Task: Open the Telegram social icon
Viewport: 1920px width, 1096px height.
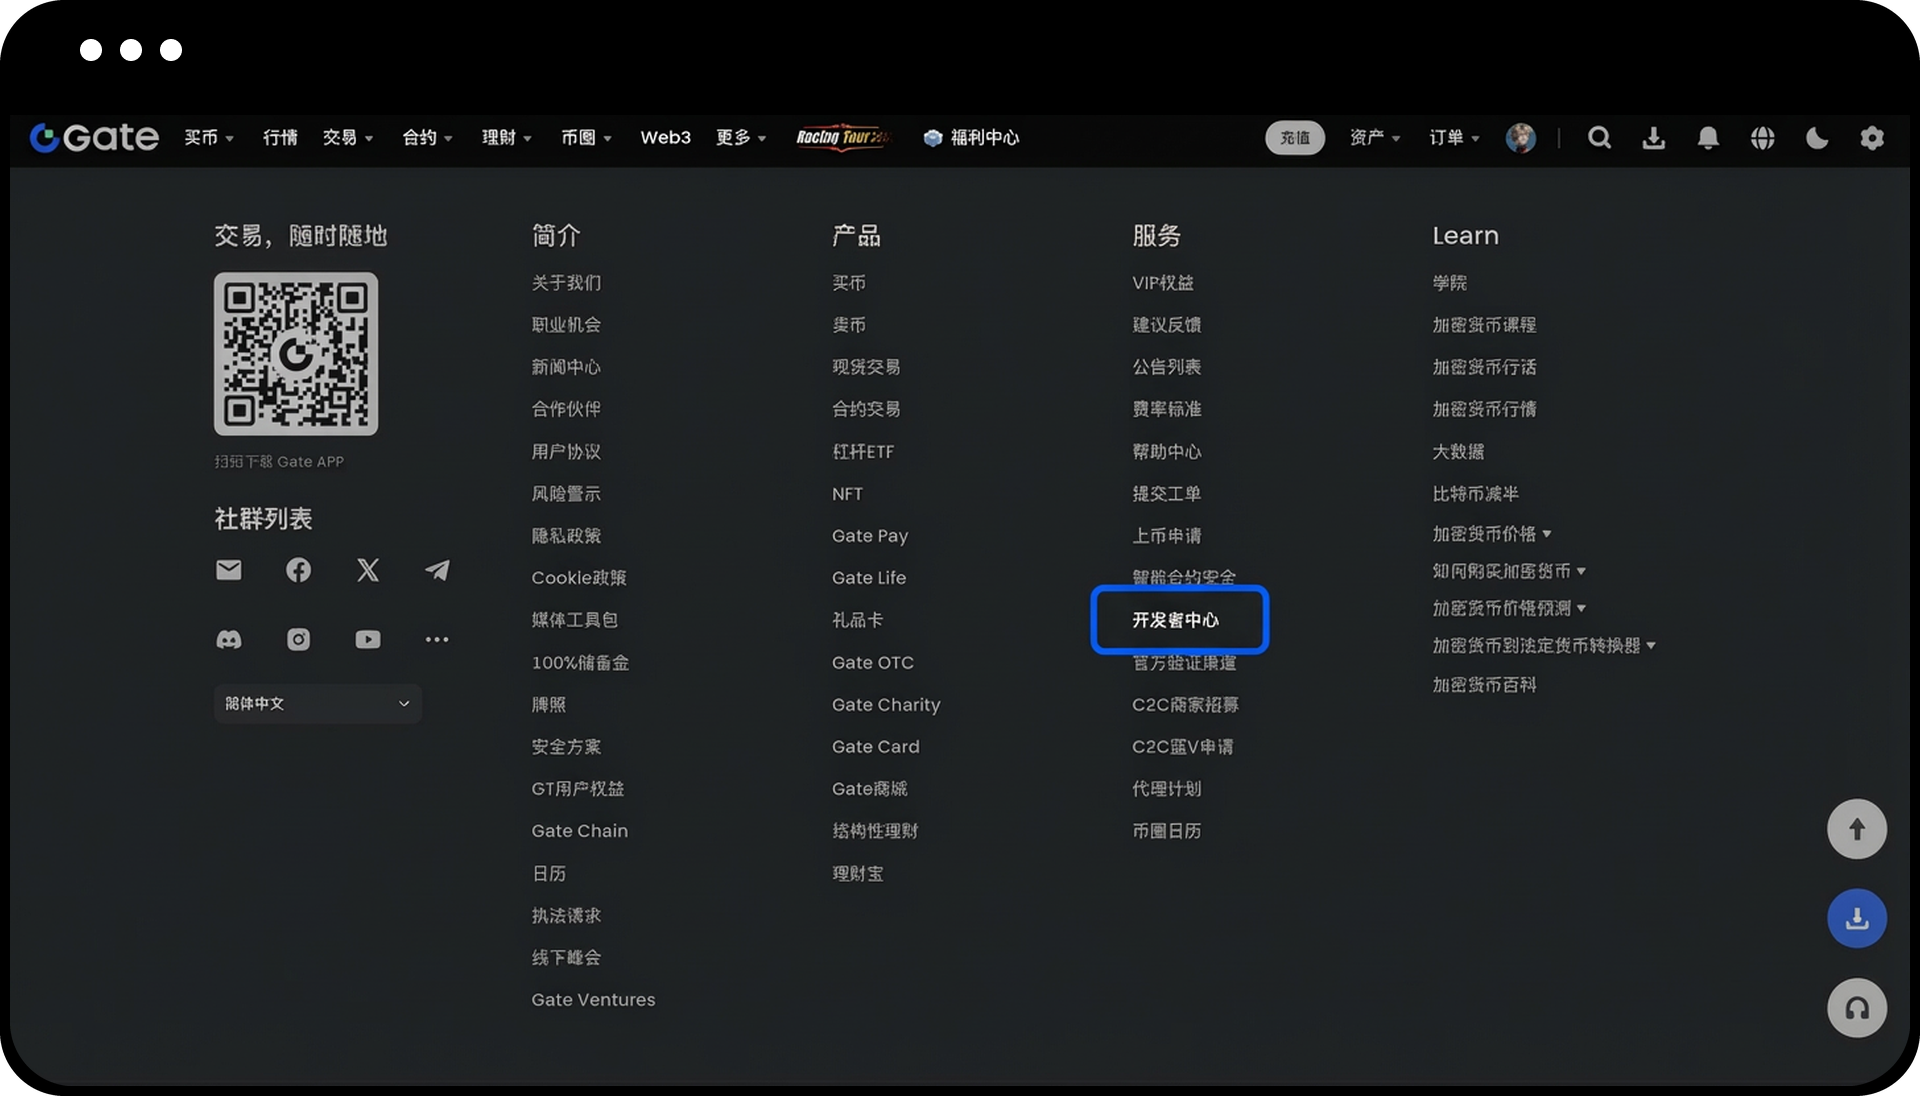Action: (x=437, y=570)
